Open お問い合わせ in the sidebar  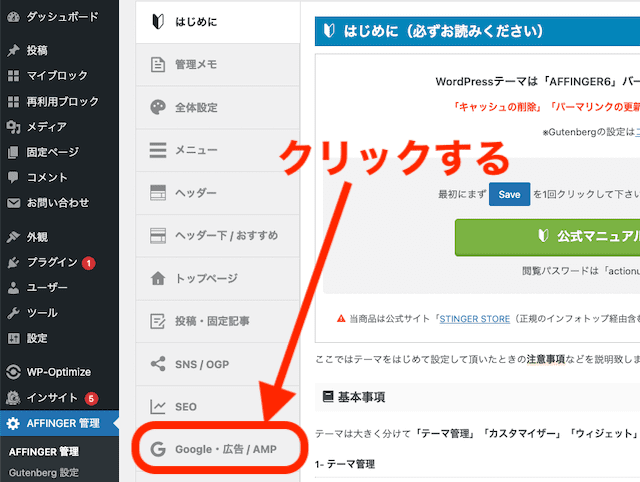[60, 203]
